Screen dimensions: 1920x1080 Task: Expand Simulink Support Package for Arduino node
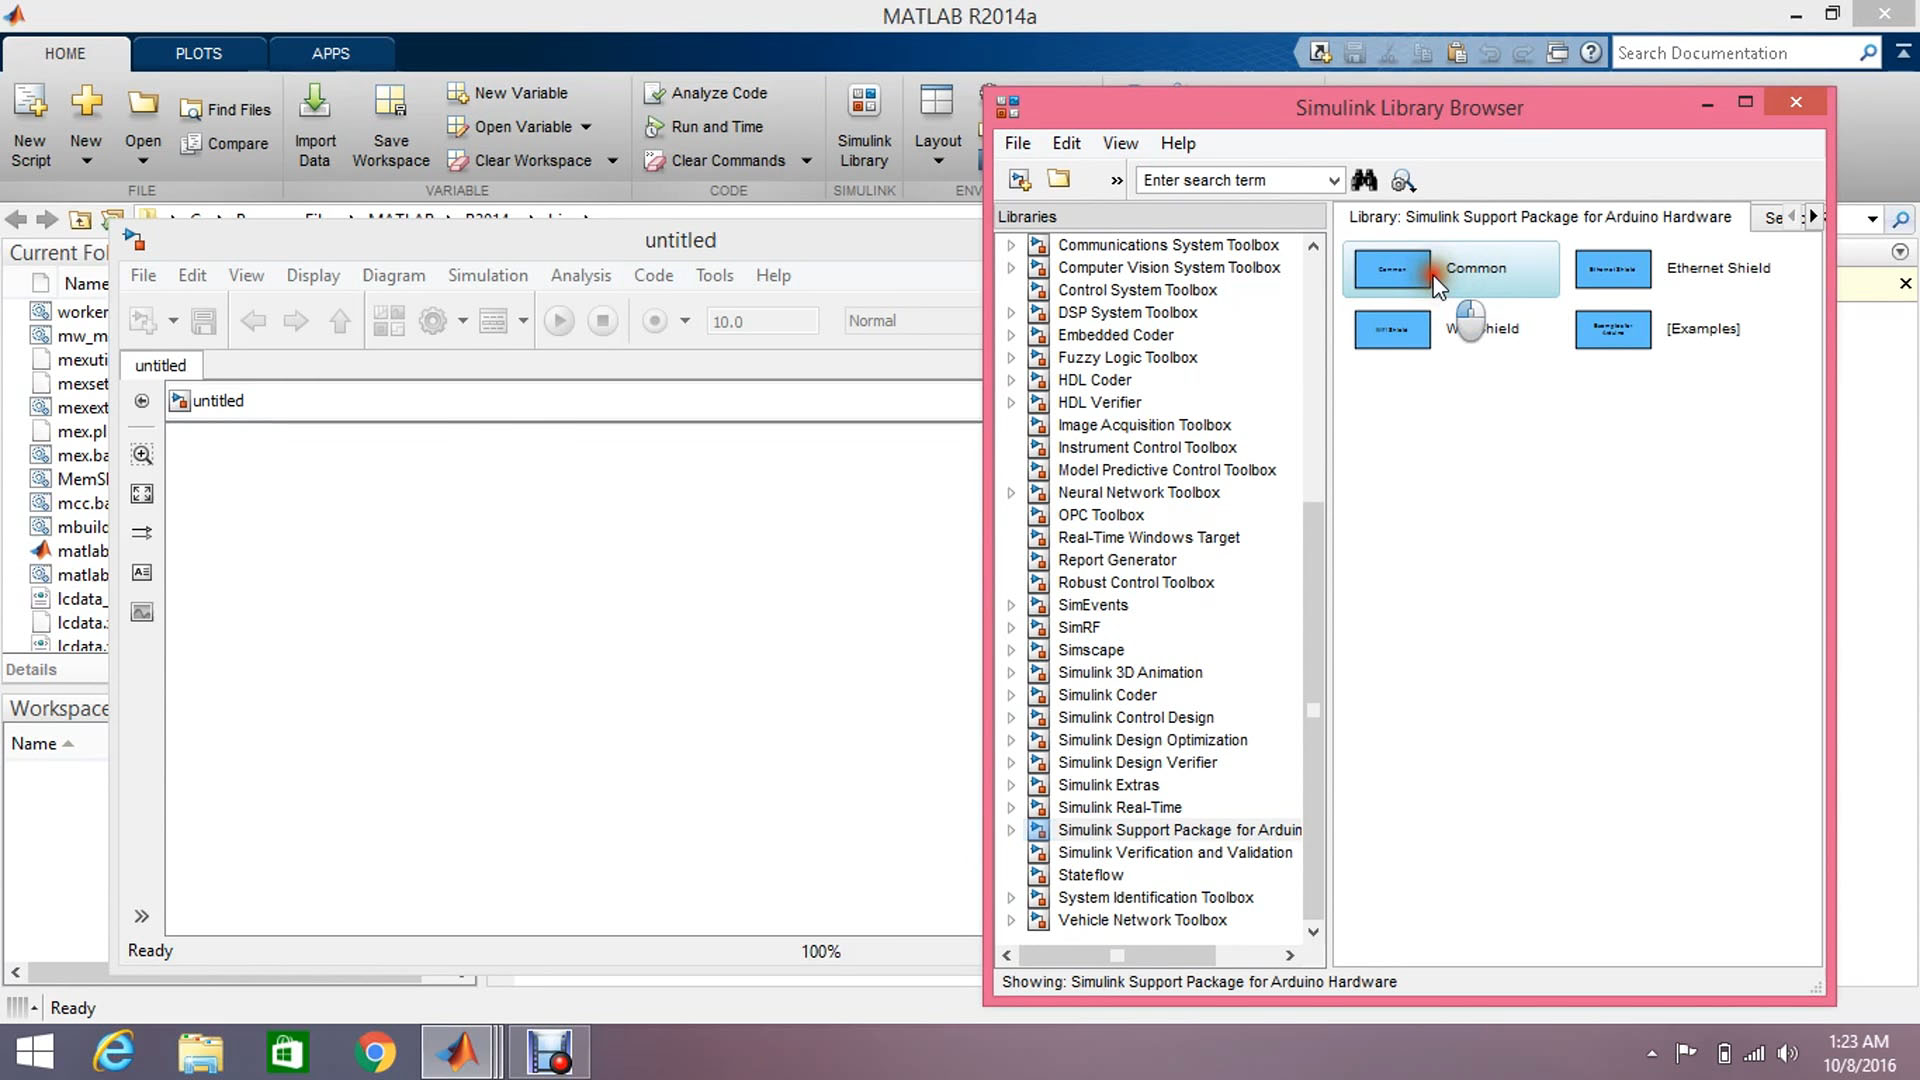pos(1011,830)
